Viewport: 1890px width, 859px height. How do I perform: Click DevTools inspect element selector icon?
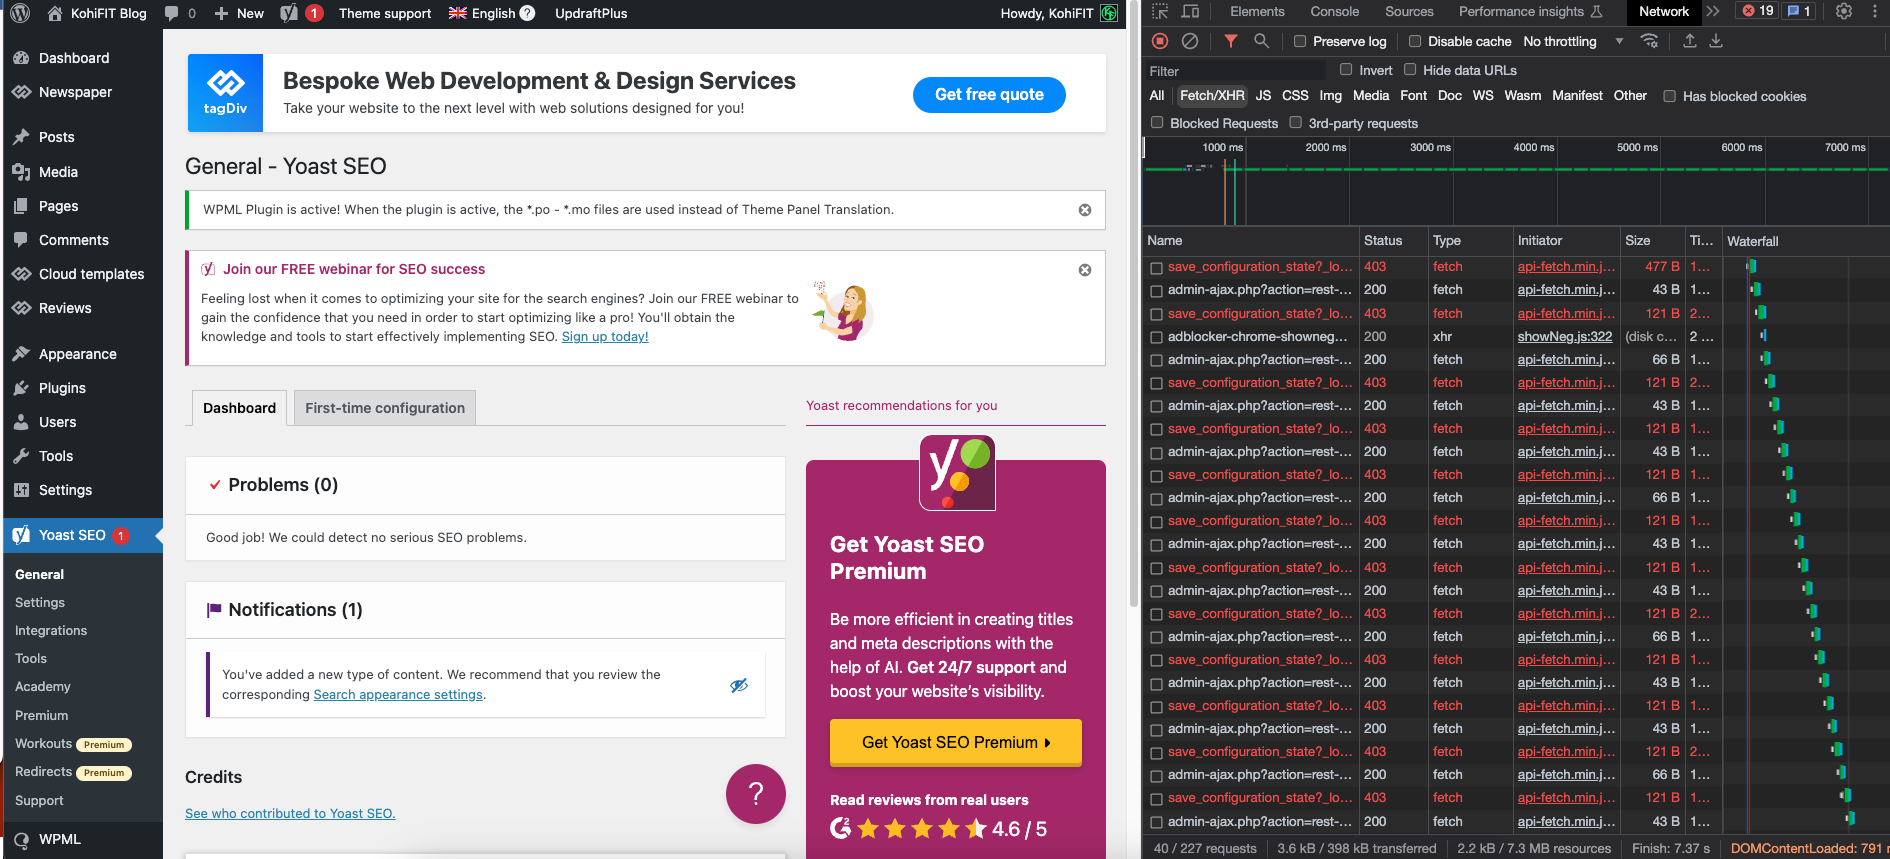click(x=1160, y=12)
